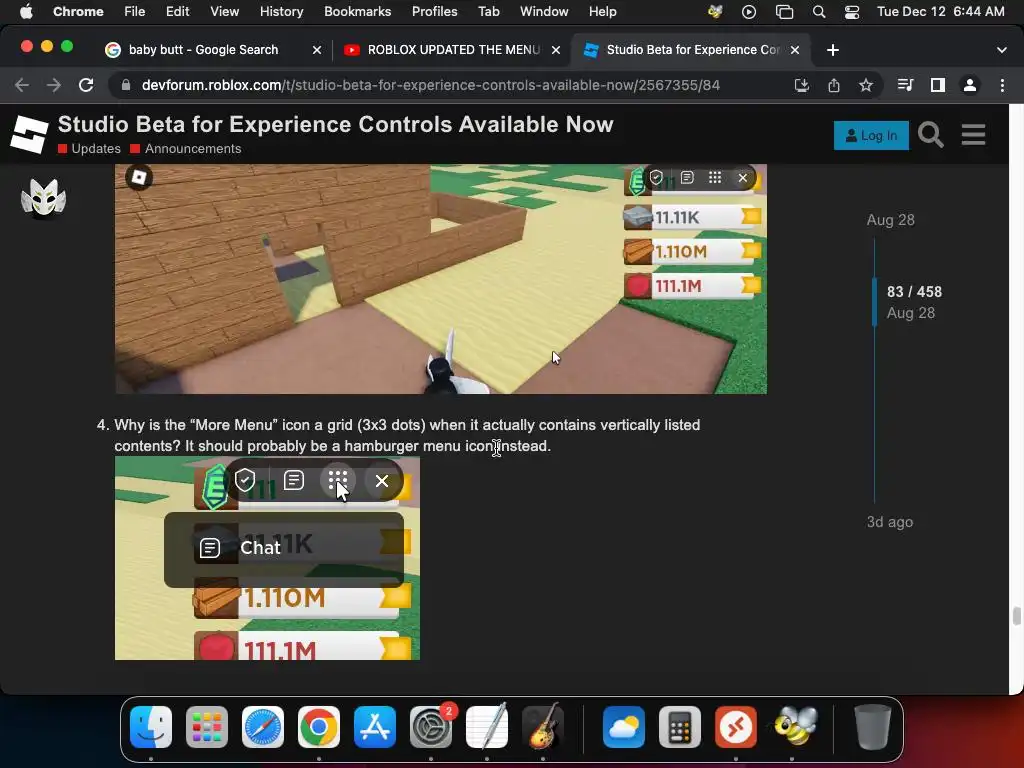Open Chrome's three-dot menu
This screenshot has height=768, width=1024.
(x=1002, y=85)
